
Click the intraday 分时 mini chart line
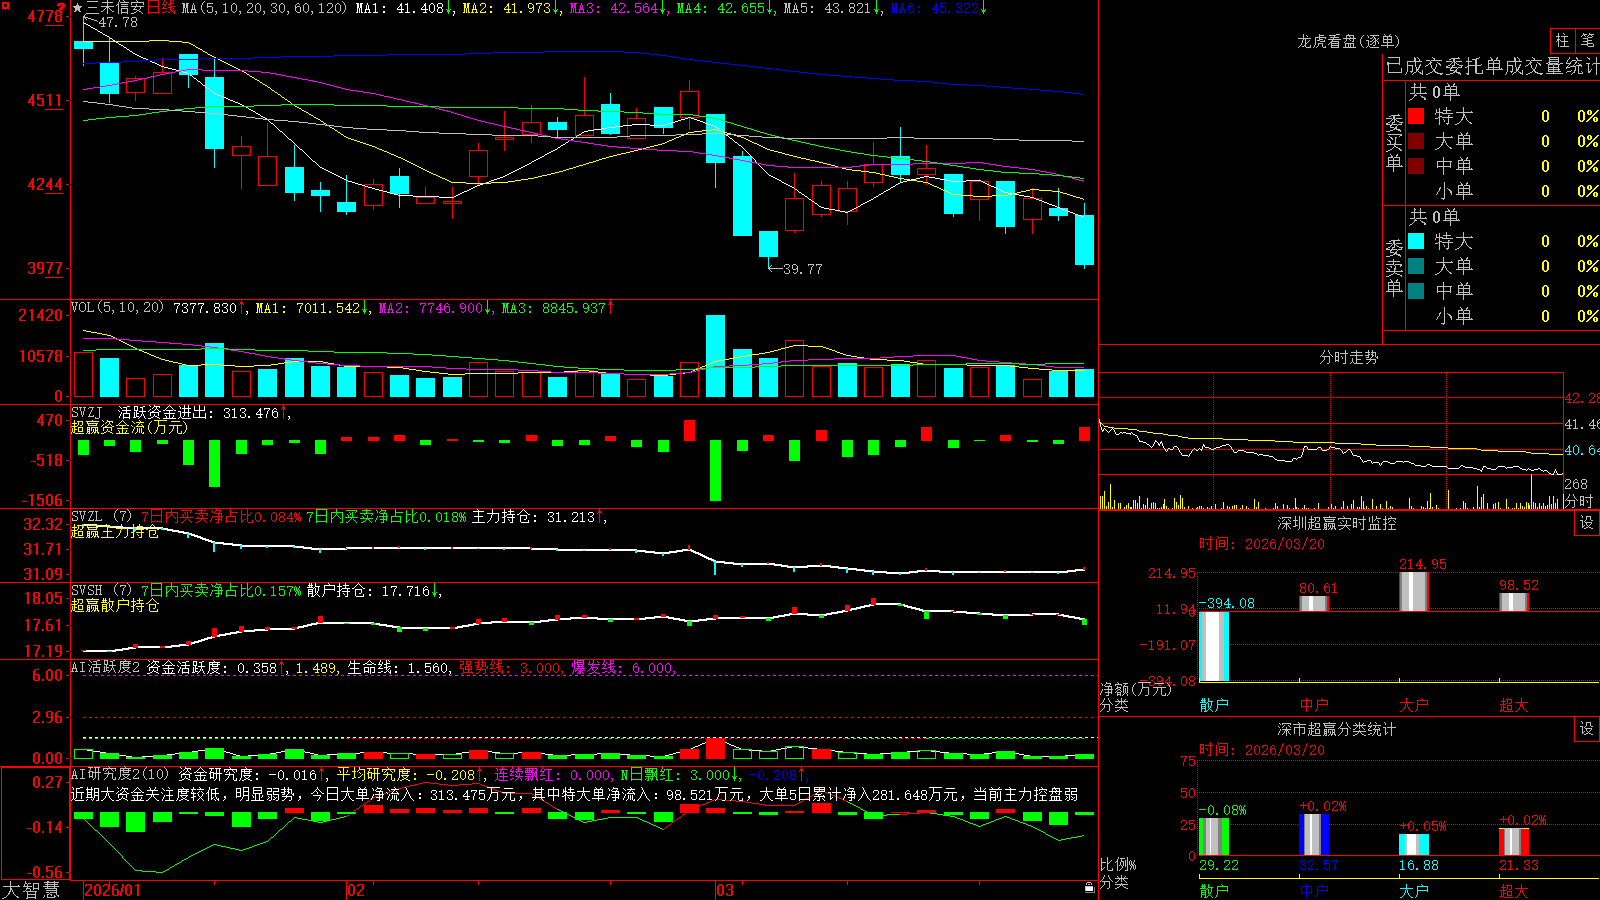tap(1330, 449)
